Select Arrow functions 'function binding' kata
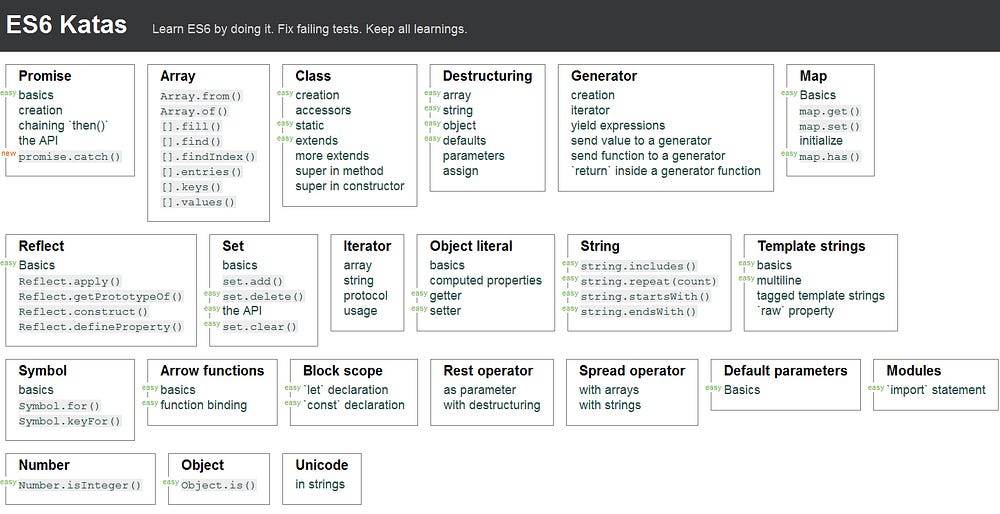The width and height of the screenshot is (1000, 514). (203, 405)
